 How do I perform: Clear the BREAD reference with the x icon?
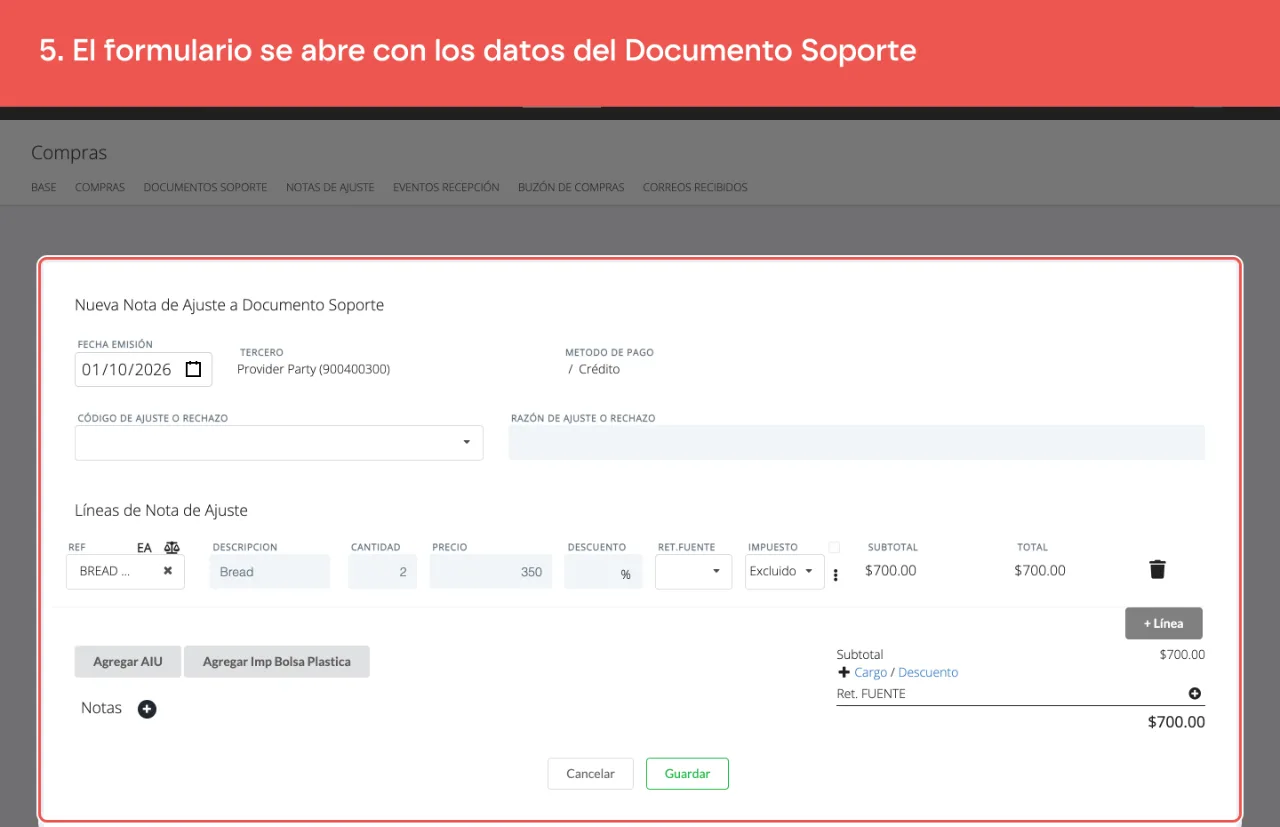[x=168, y=571]
